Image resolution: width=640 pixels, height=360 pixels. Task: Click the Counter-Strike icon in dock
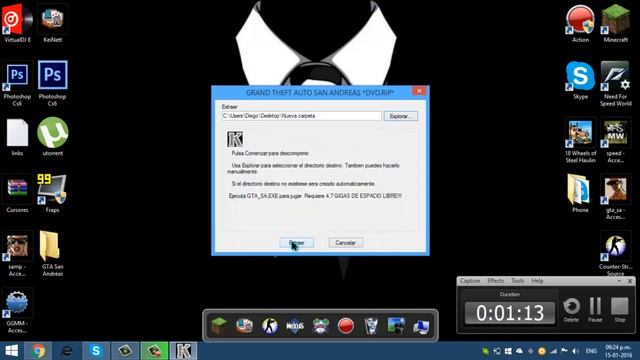tap(270, 326)
